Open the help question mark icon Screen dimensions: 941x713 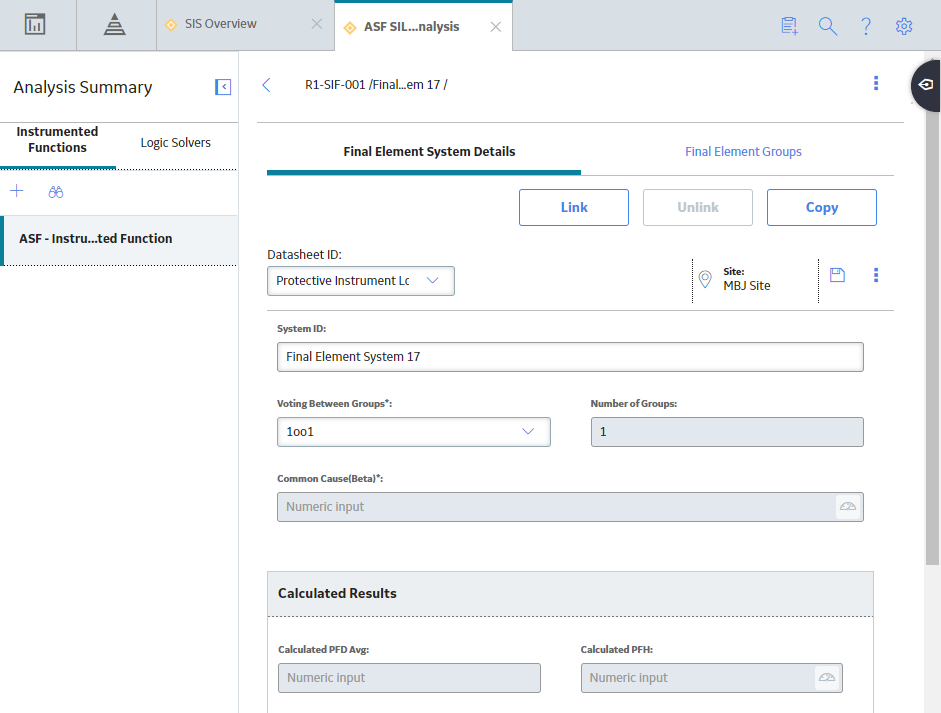click(x=866, y=26)
